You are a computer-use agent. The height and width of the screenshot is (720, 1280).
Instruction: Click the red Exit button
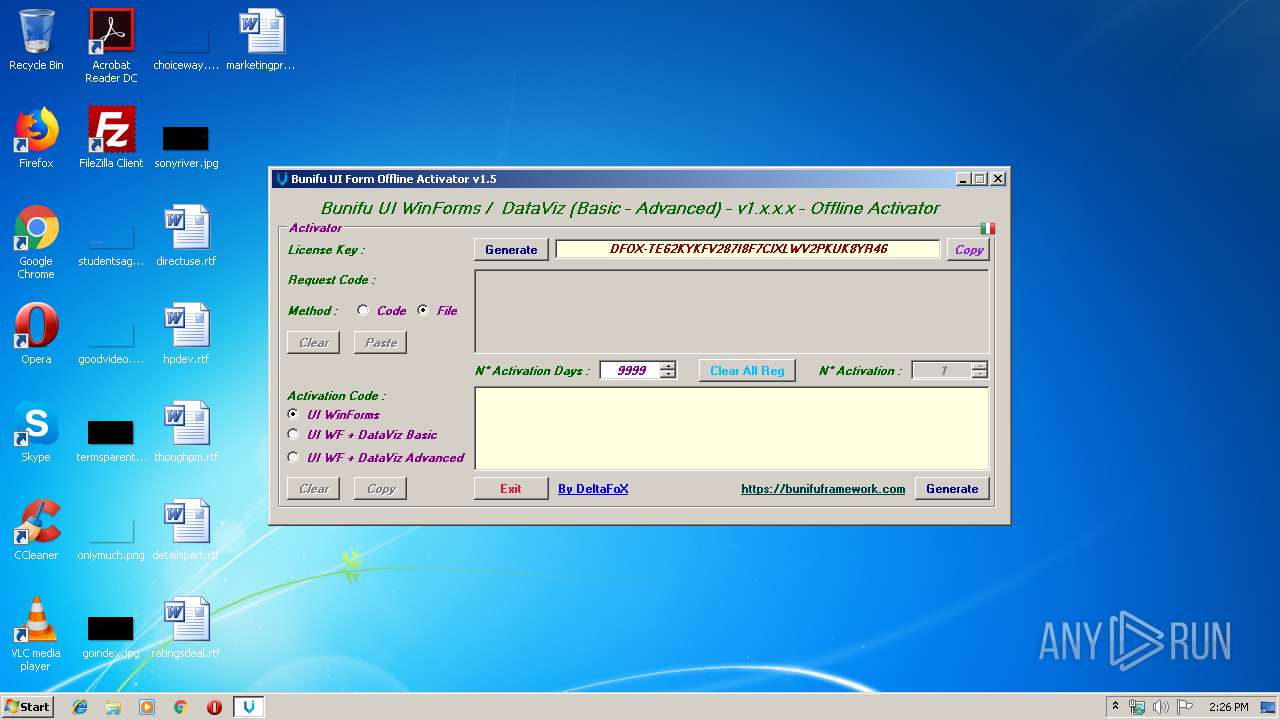click(x=511, y=489)
